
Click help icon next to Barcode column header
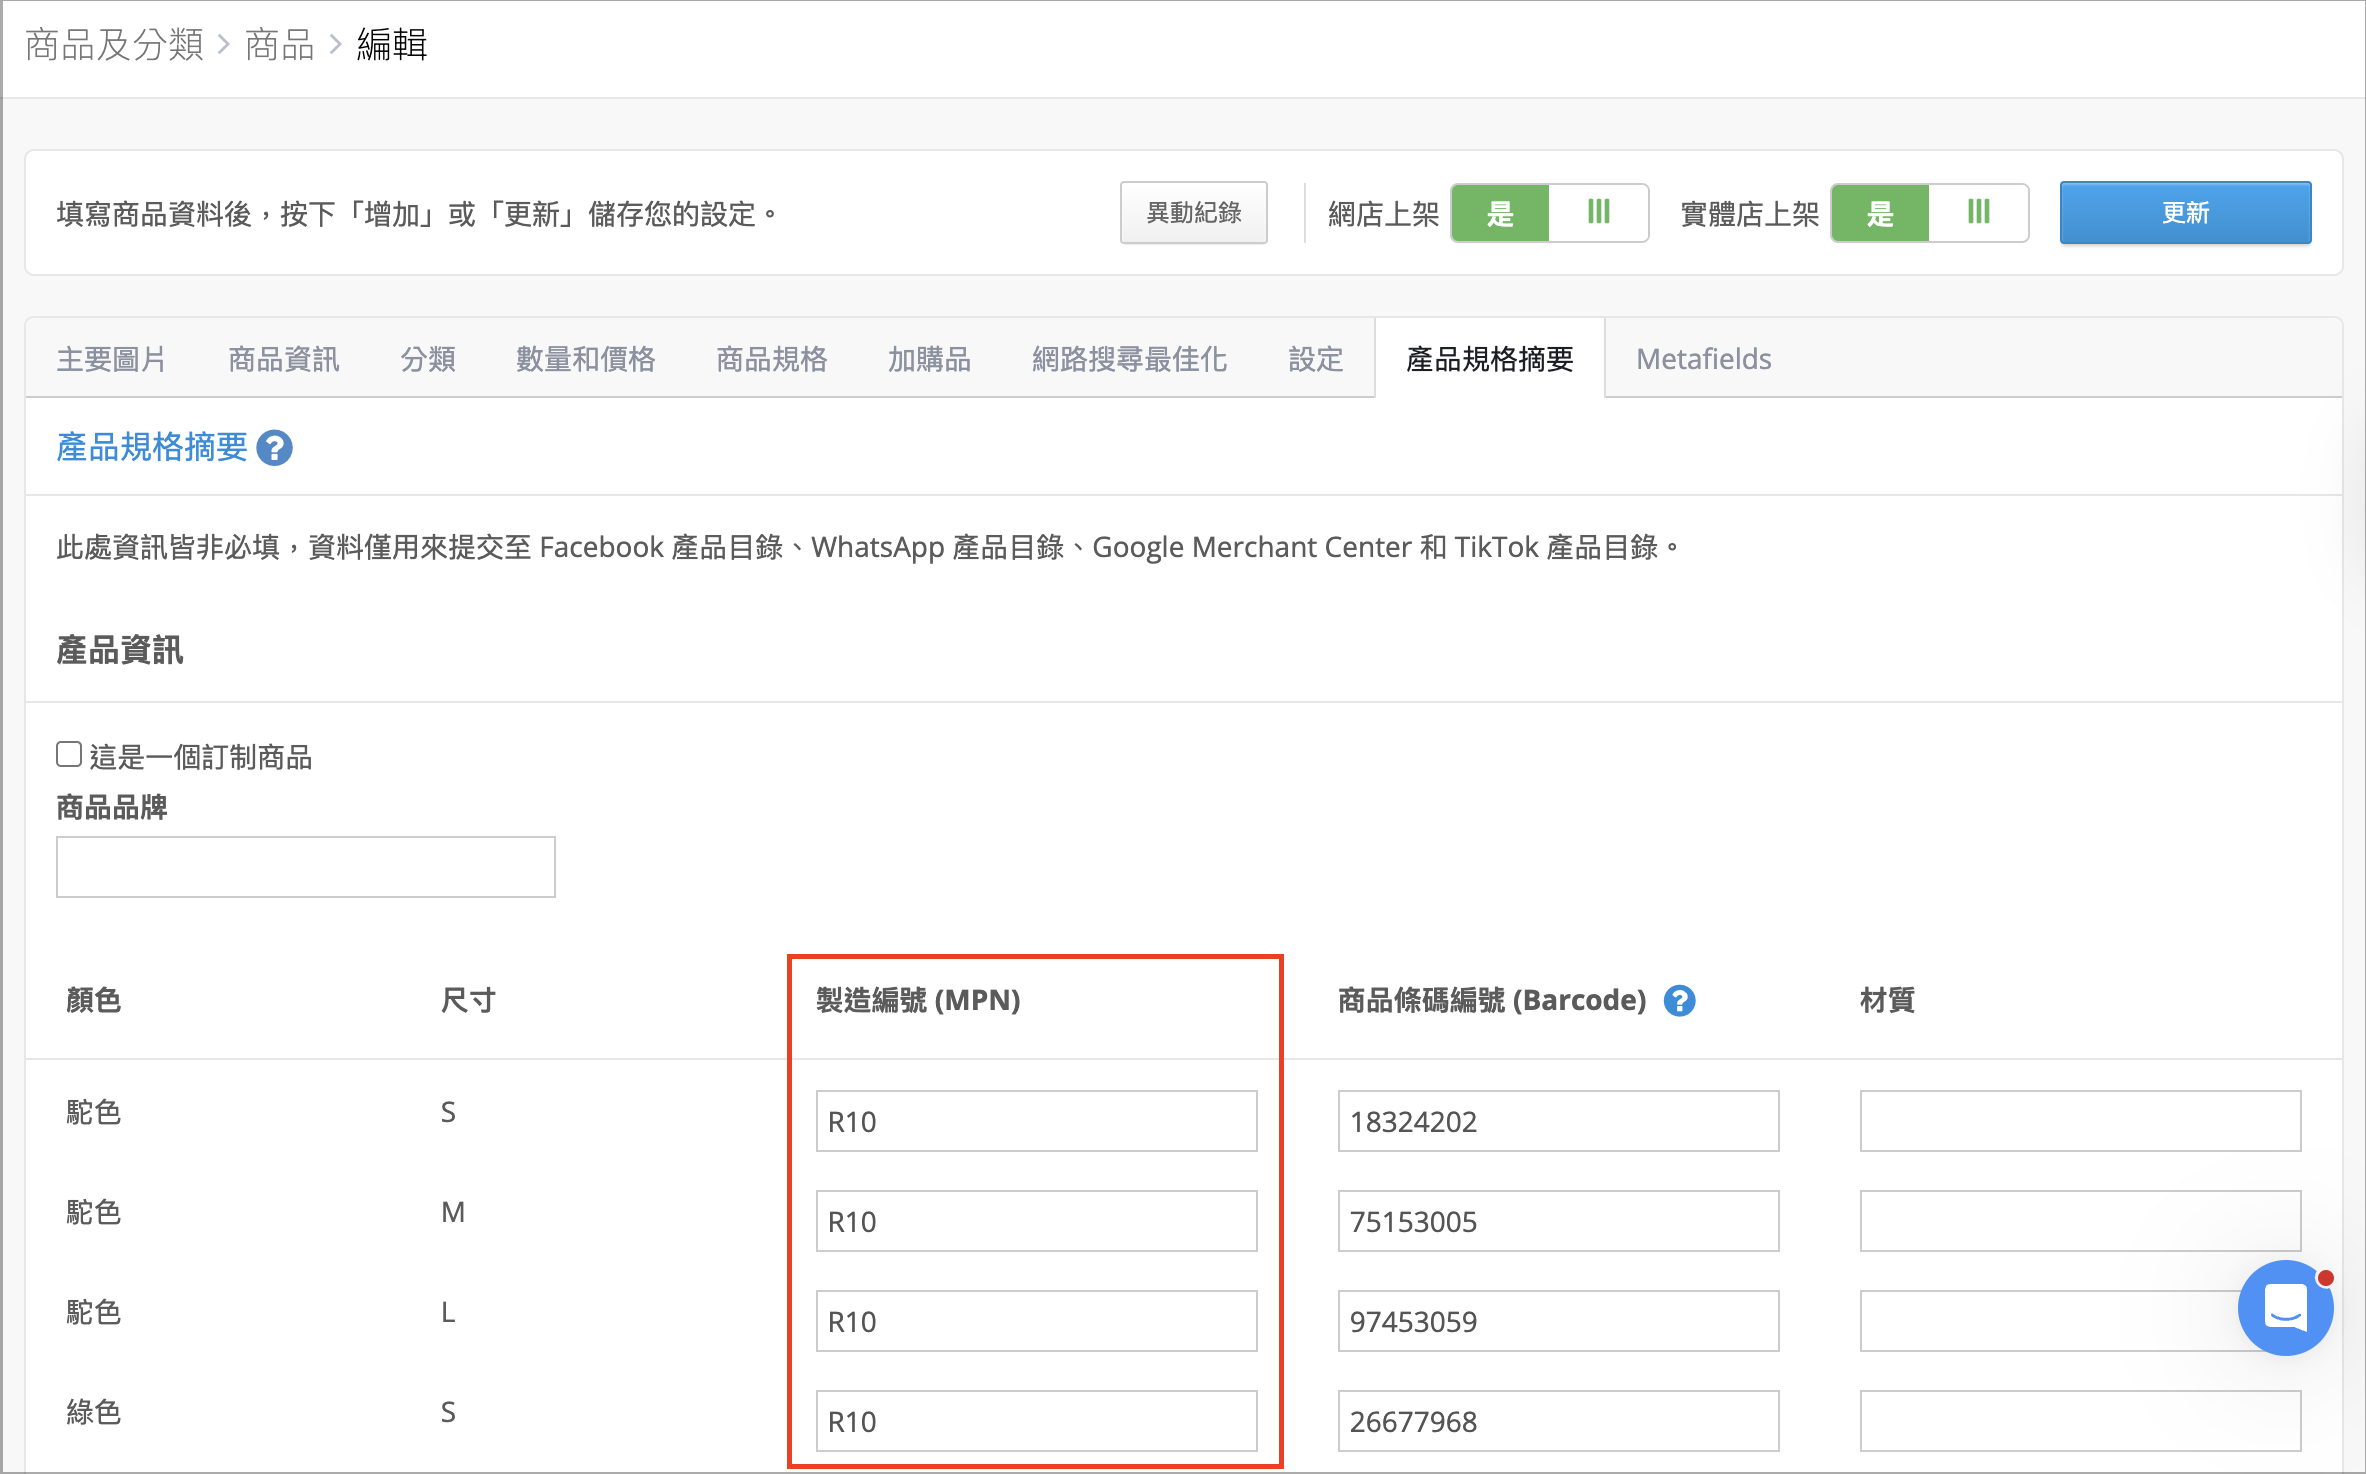[x=1679, y=1000]
